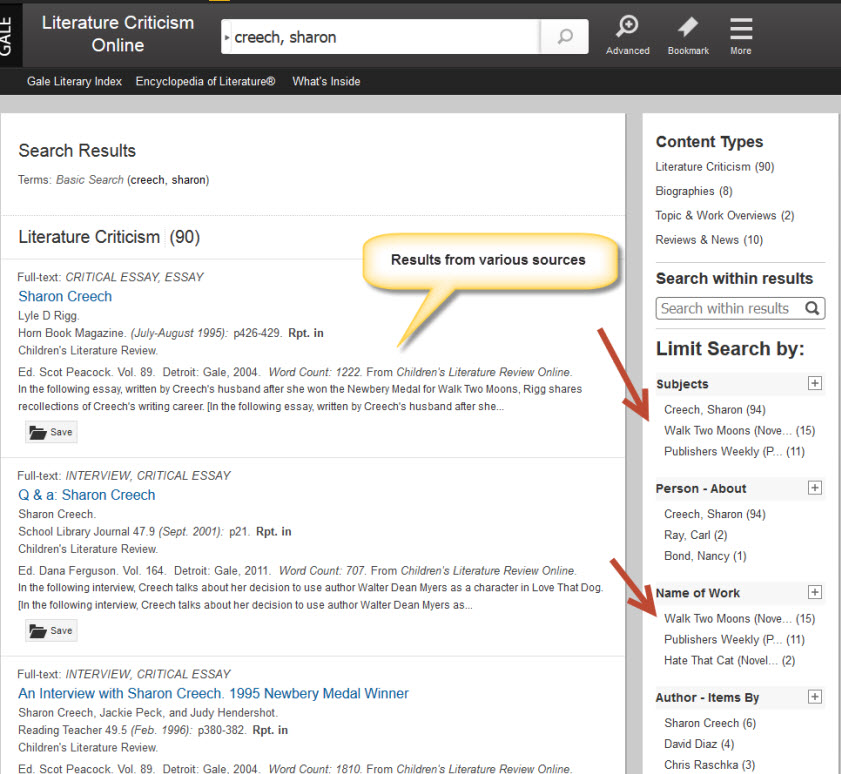Save the Q & a: Sharon Creech result
841x774 pixels.
click(x=51, y=631)
